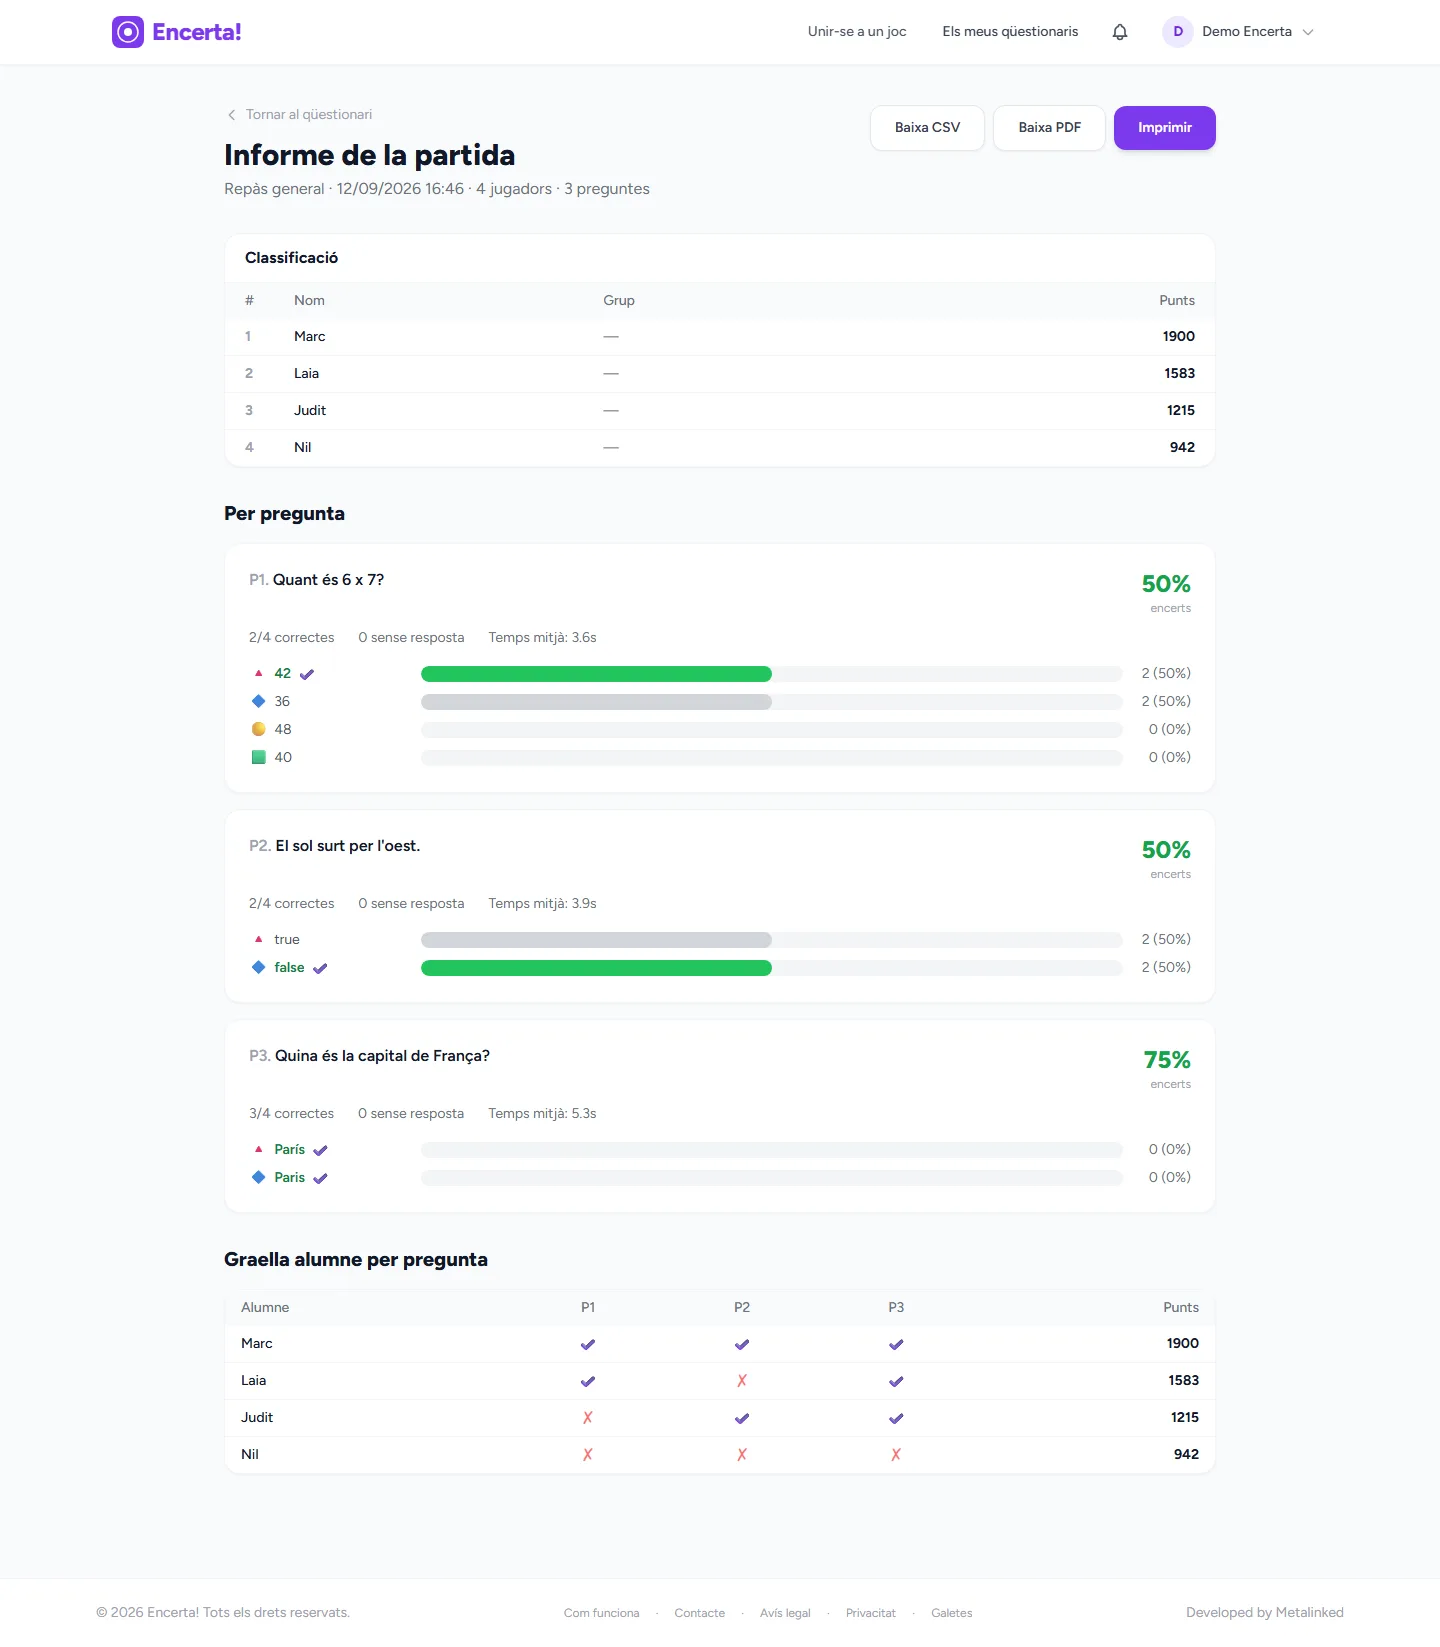
Task: Click the 75% encerts value for P3
Action: [x=1167, y=1060]
